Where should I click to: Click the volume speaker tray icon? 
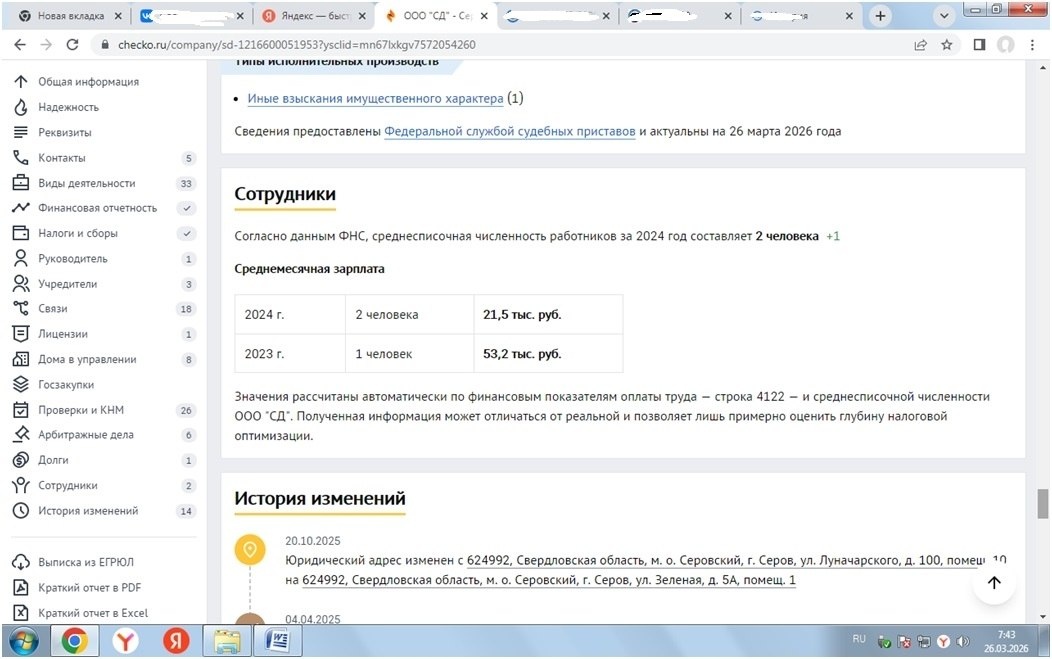click(963, 642)
